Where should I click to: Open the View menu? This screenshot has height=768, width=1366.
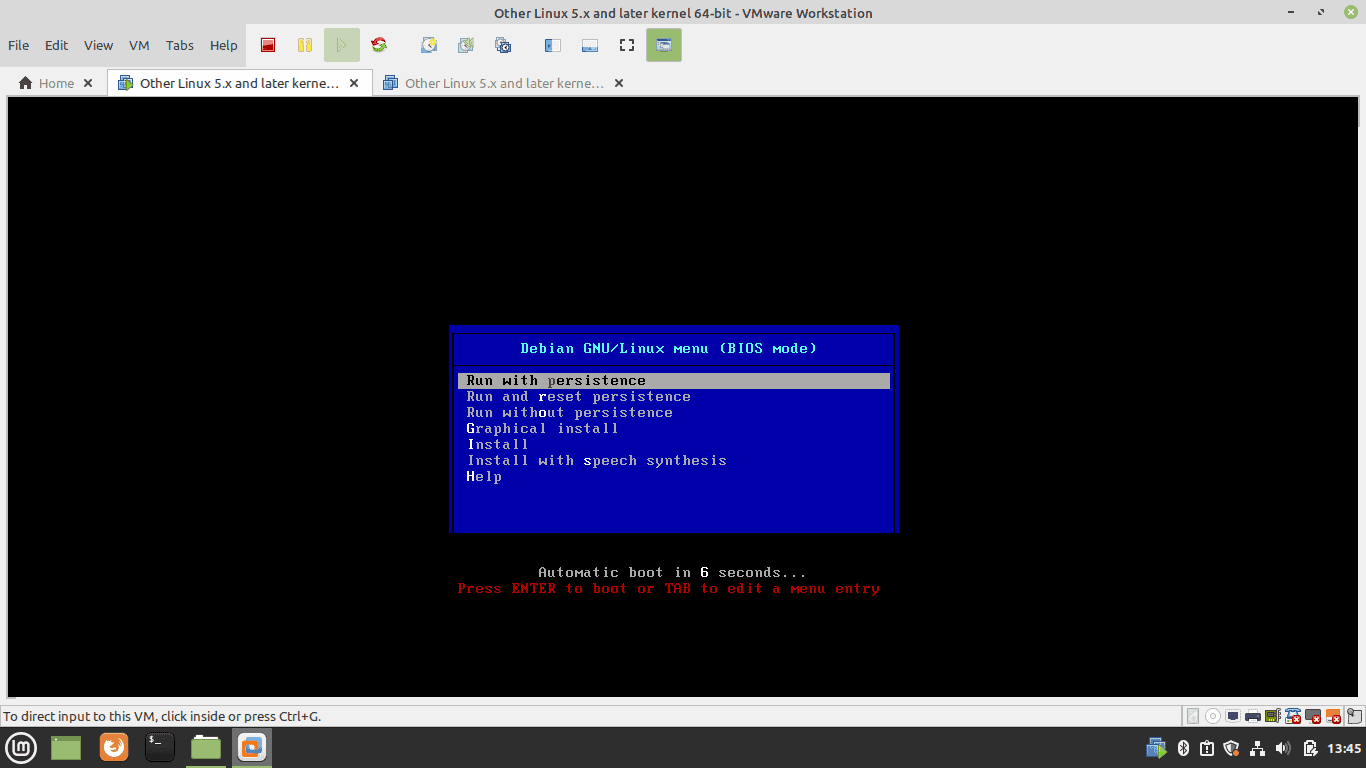[98, 45]
